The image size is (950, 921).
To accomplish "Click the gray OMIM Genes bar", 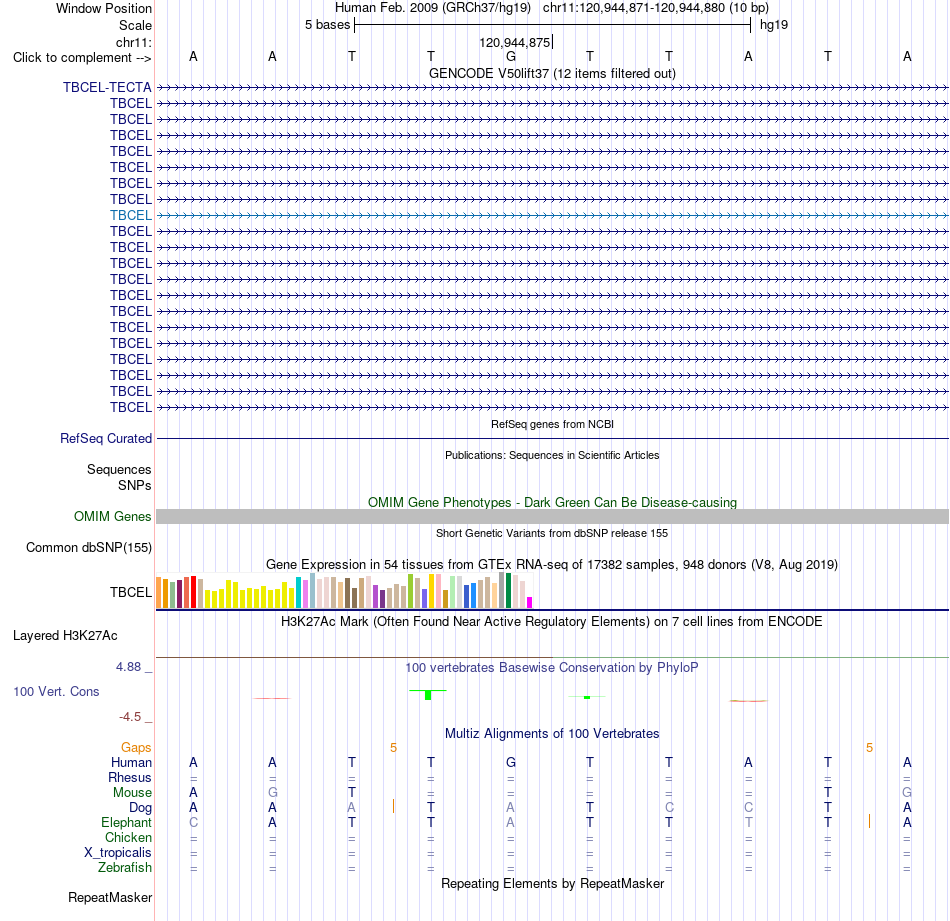I will (552, 516).
